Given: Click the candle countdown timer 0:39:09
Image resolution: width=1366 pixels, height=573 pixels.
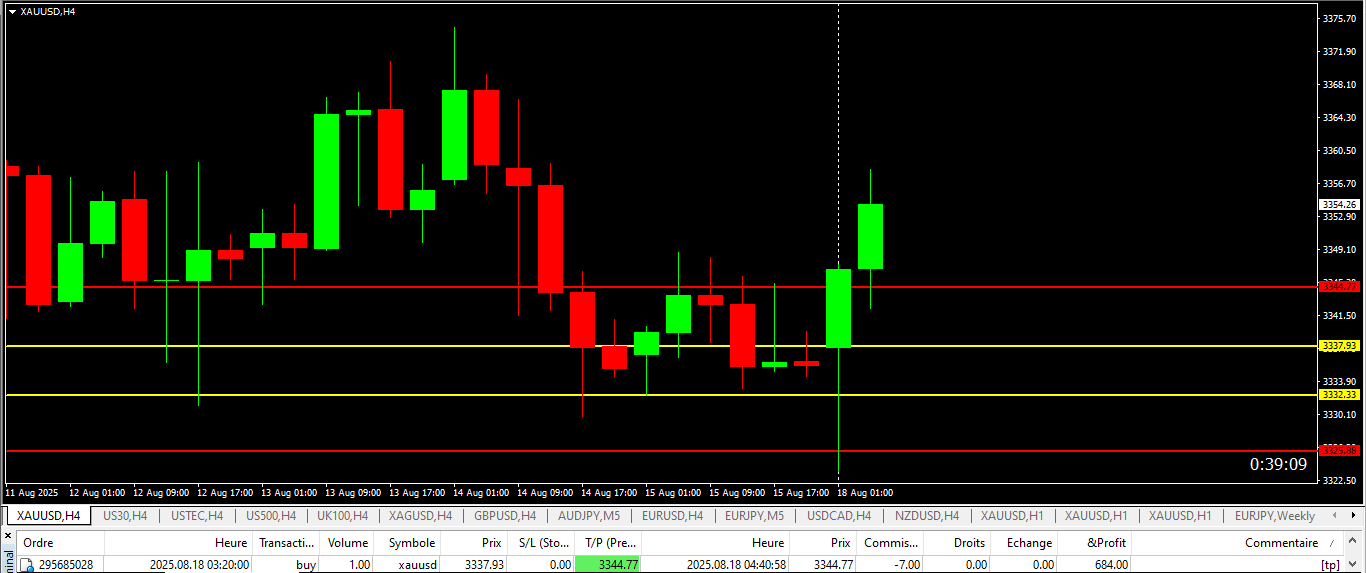Looking at the screenshot, I should point(1278,465).
